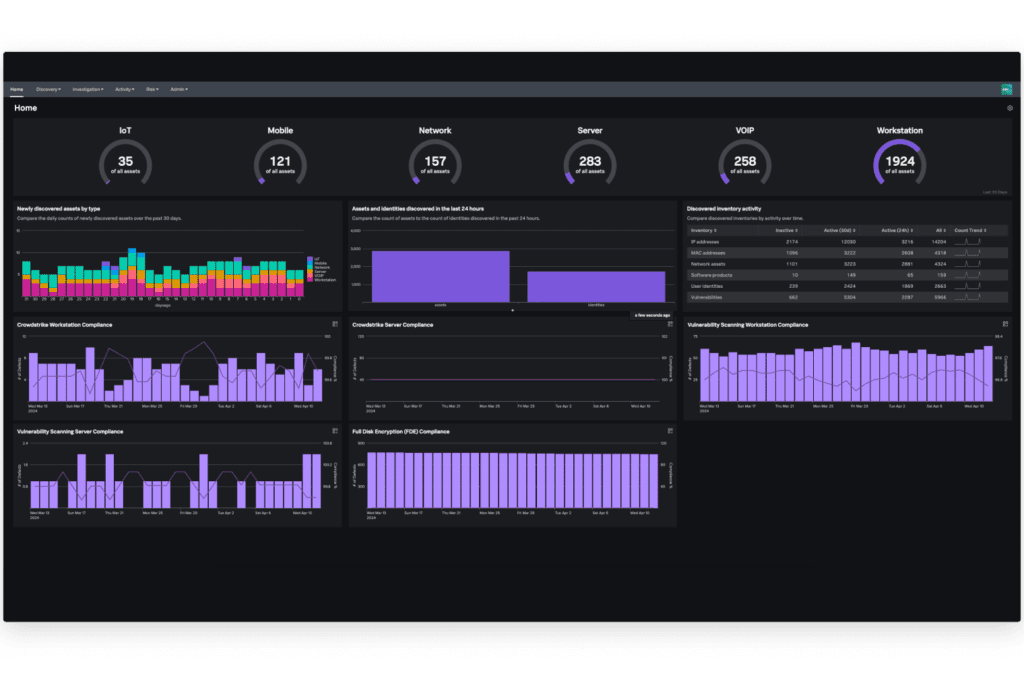
Task: Click the MAC addresses count trend sparkline
Action: pos(967,253)
